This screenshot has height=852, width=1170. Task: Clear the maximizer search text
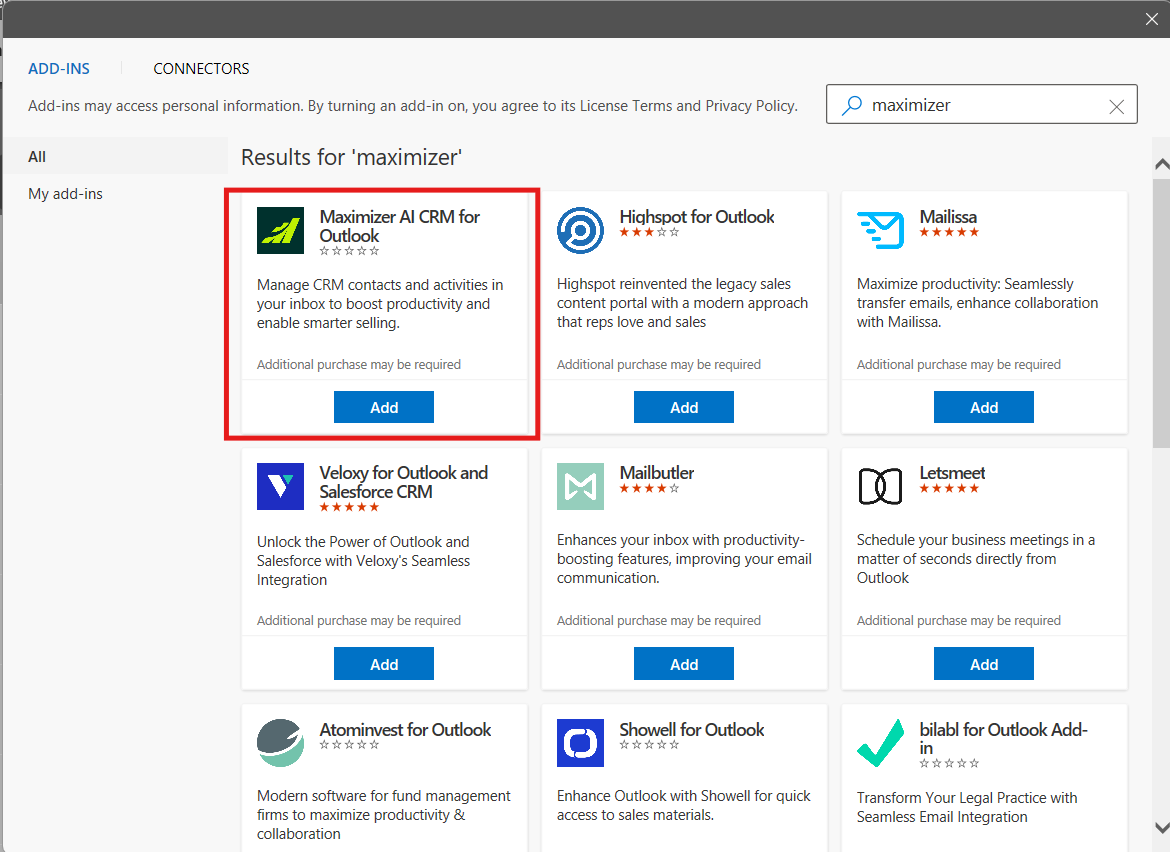[x=1116, y=107]
